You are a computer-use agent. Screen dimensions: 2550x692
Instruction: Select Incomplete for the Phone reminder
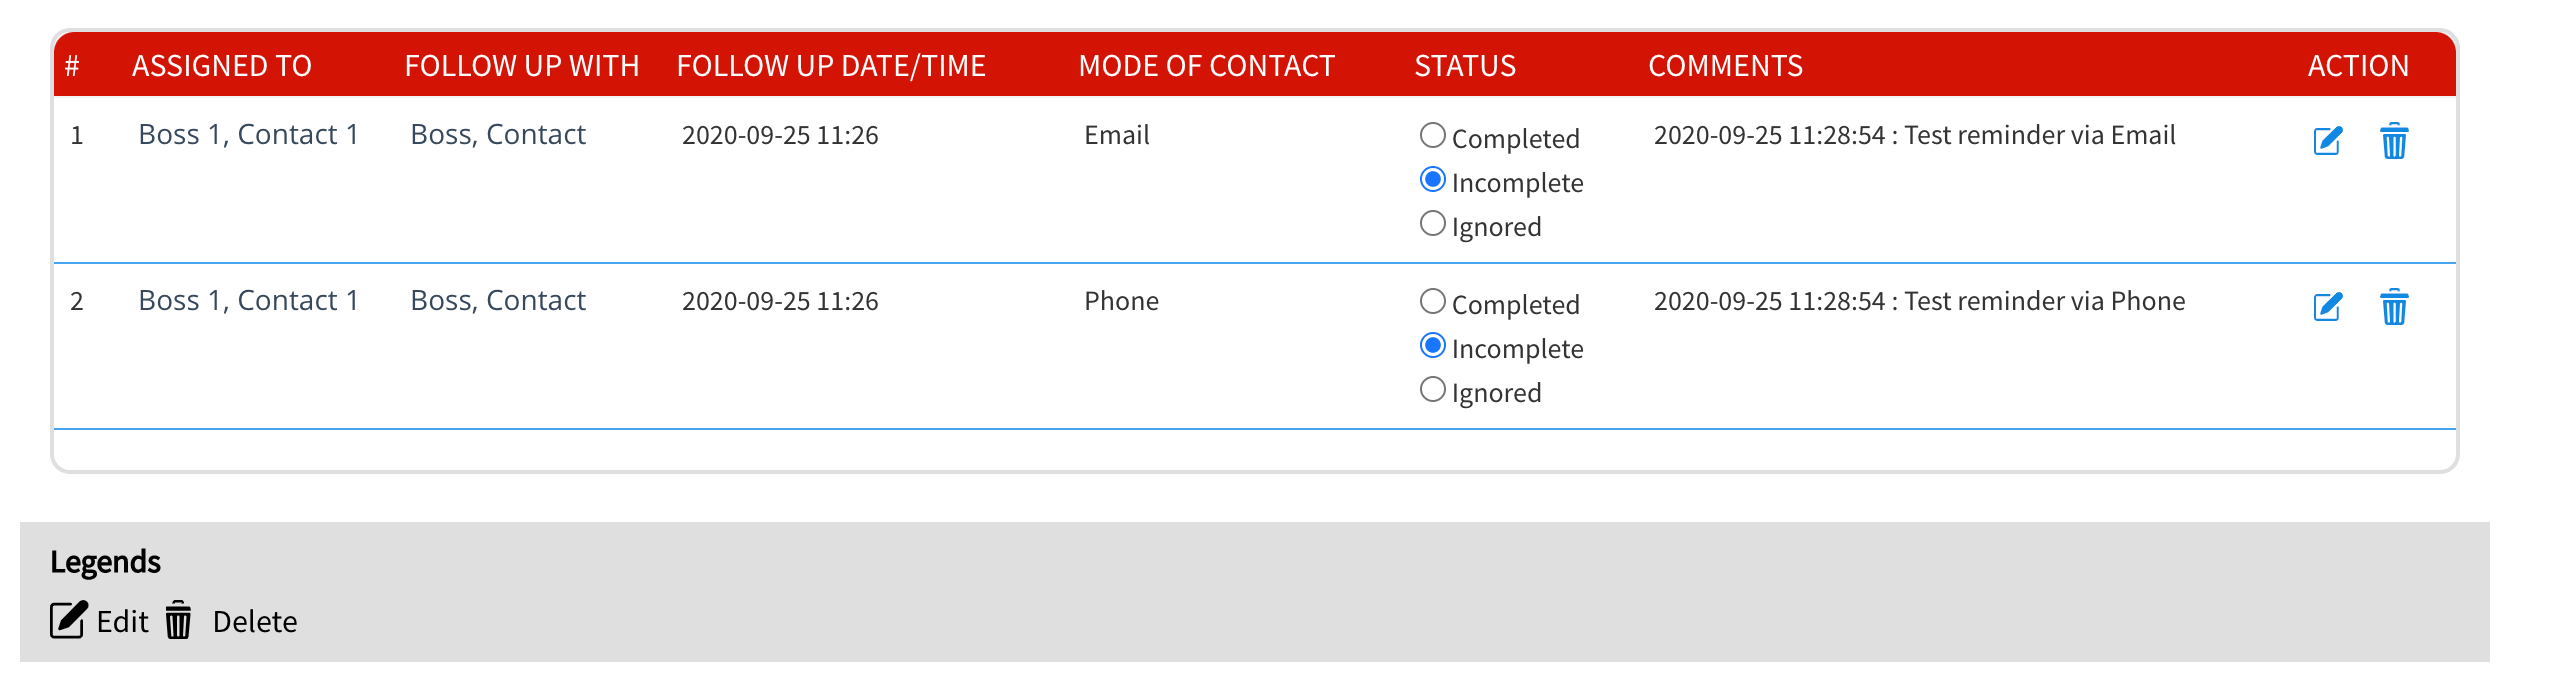(1433, 346)
